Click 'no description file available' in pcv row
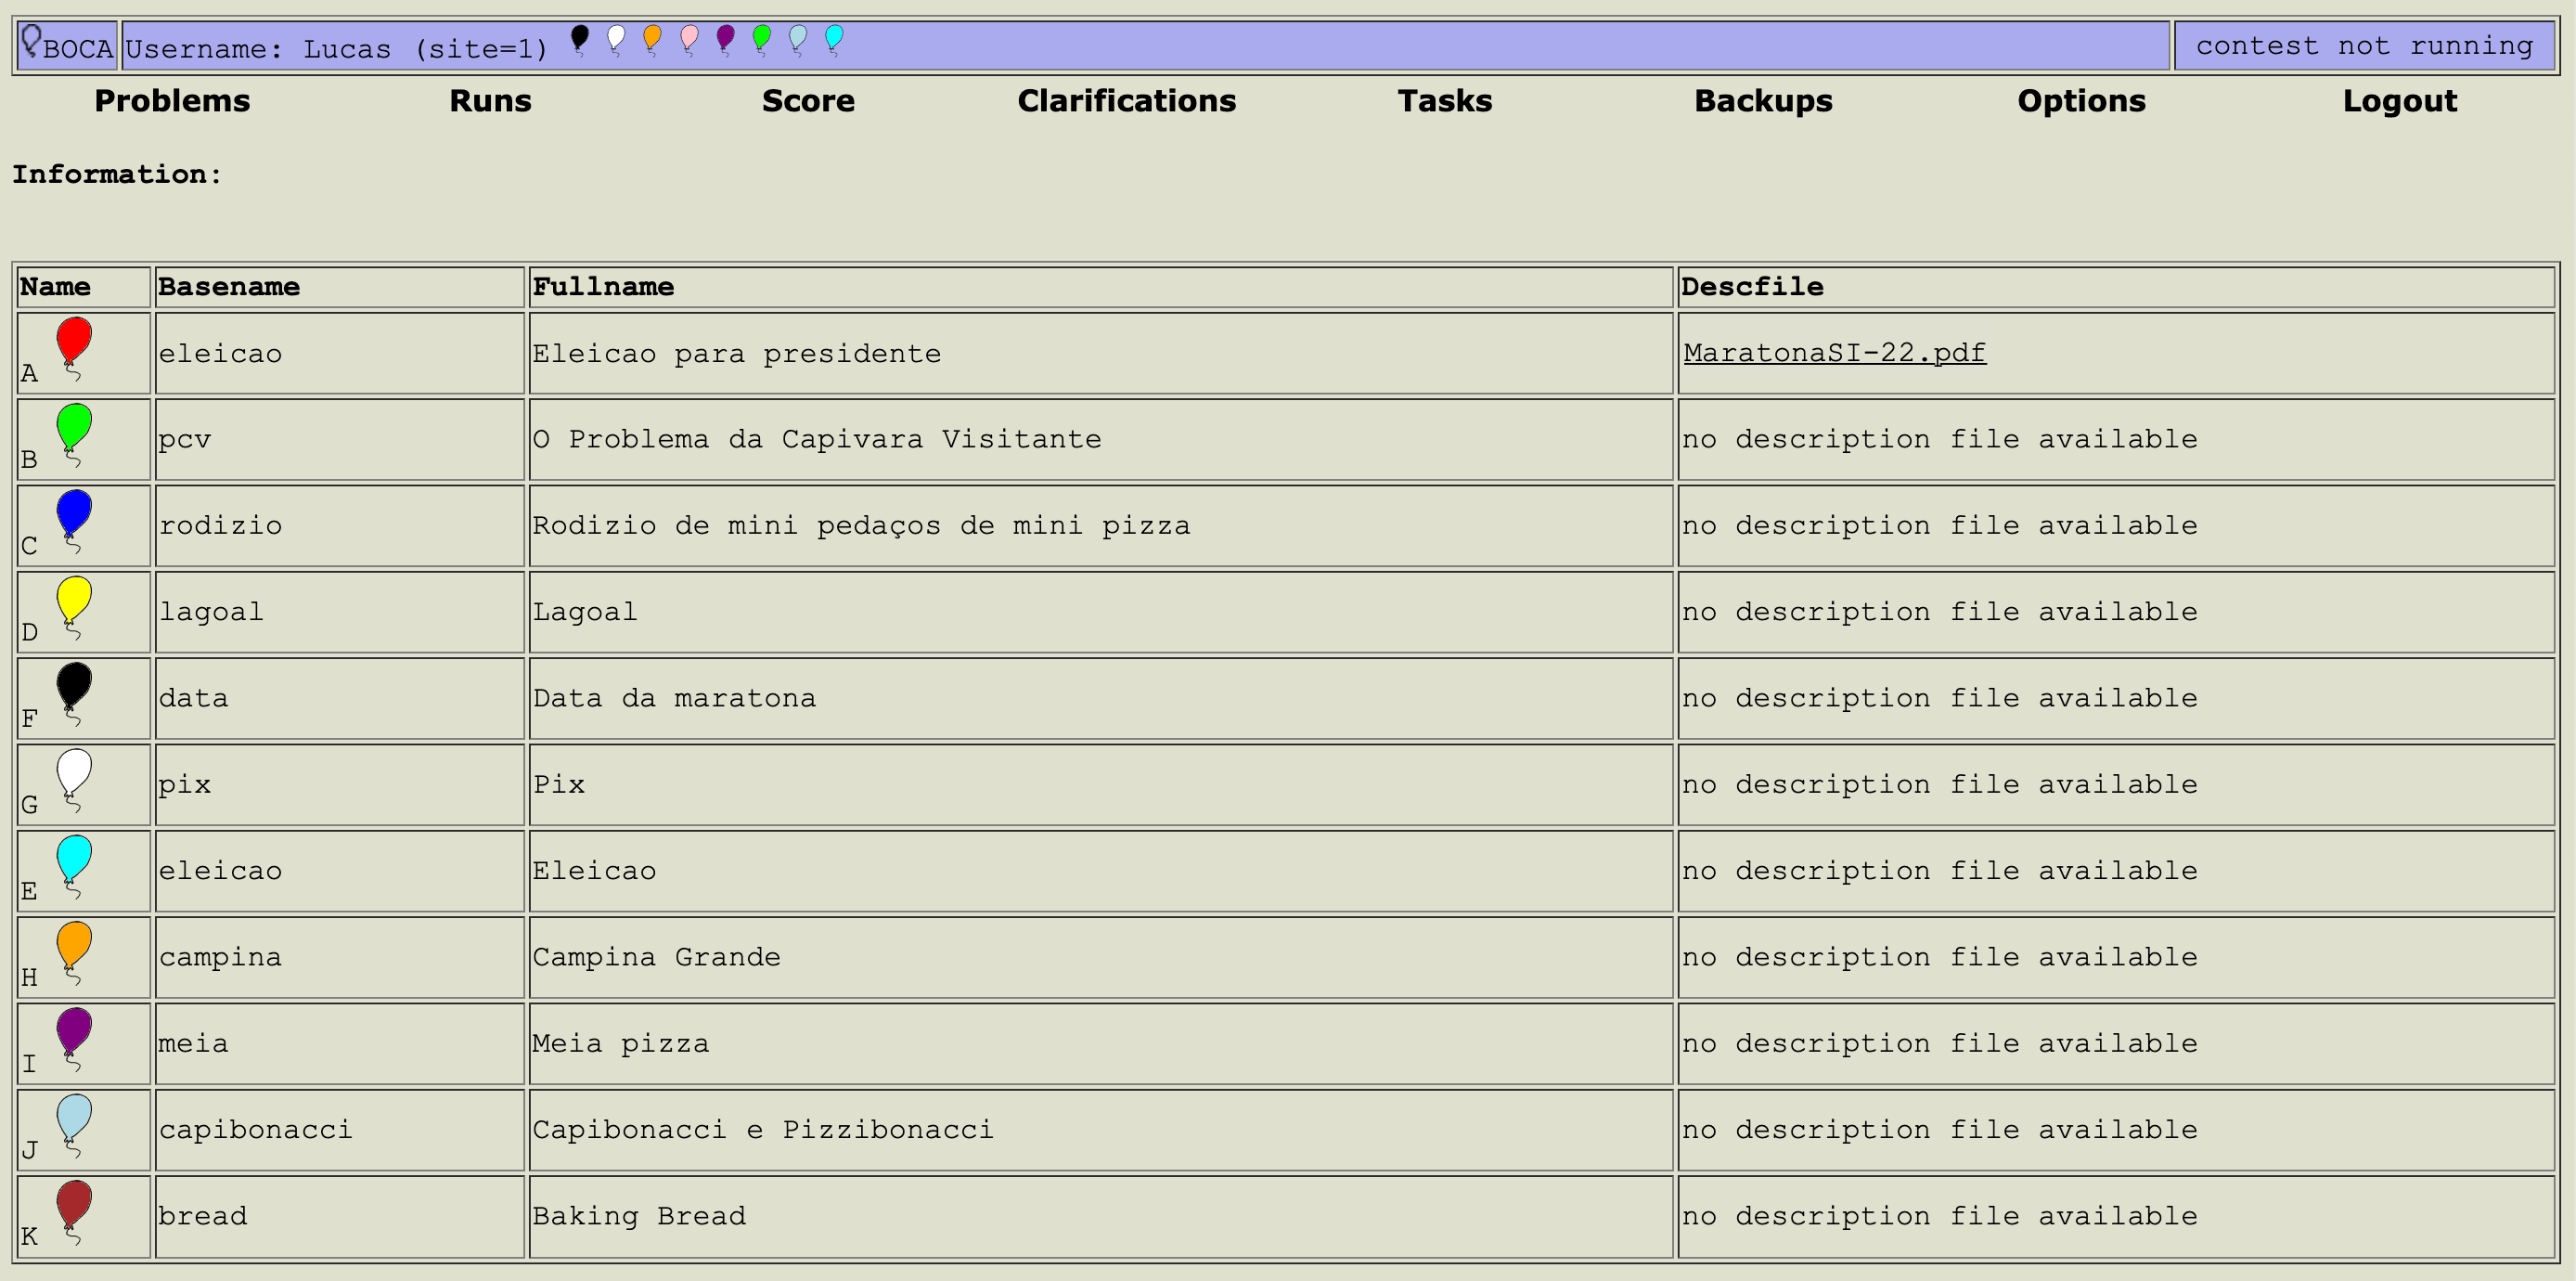The height and width of the screenshot is (1281, 2576). coord(1940,440)
